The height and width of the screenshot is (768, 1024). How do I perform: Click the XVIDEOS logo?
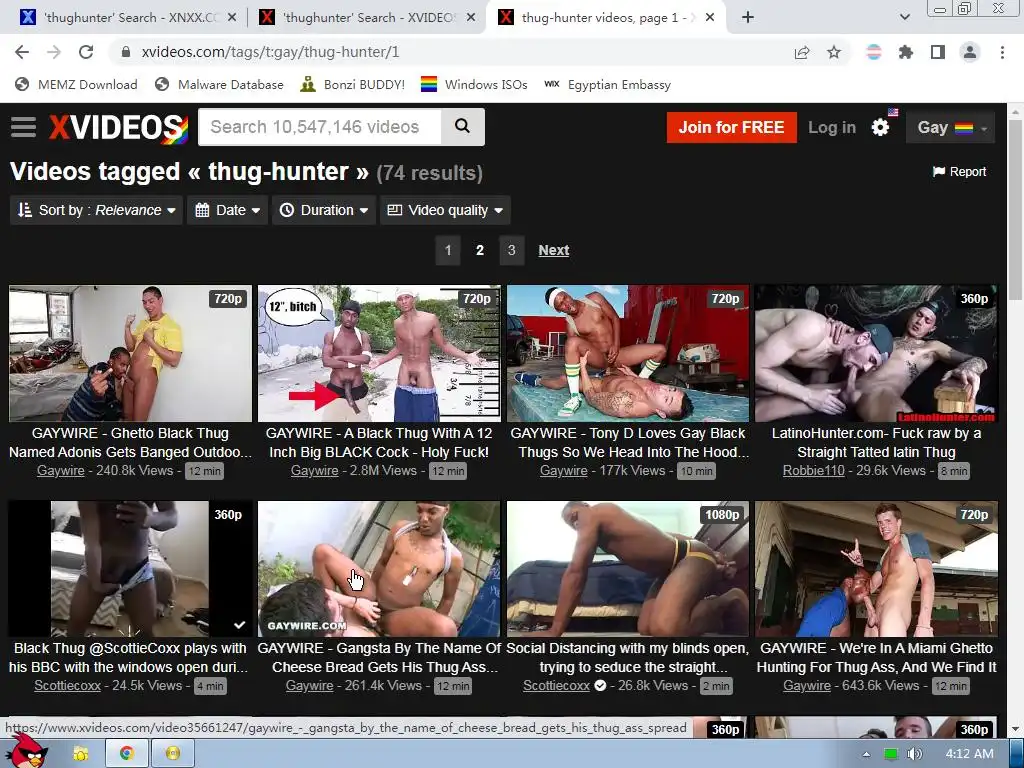coord(119,127)
